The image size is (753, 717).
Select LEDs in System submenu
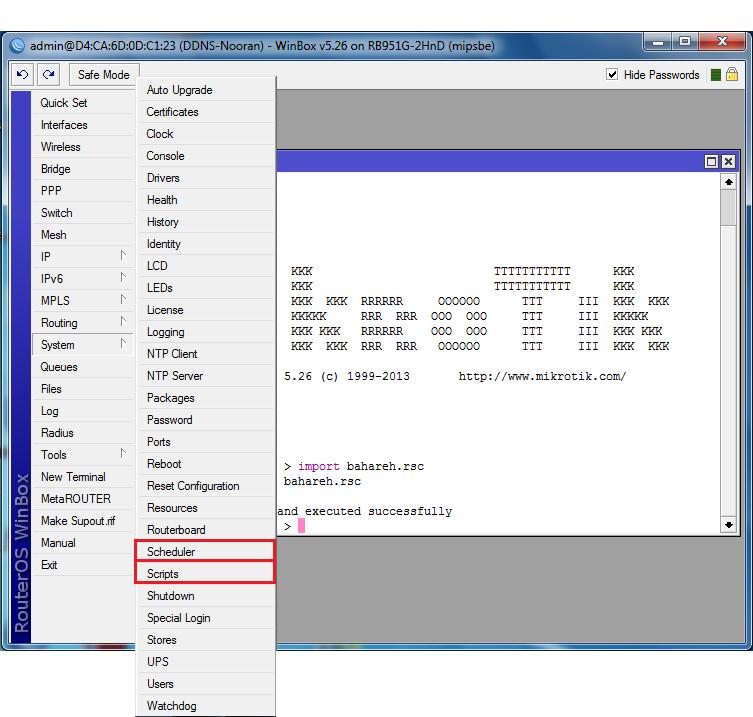pyautogui.click(x=206, y=288)
